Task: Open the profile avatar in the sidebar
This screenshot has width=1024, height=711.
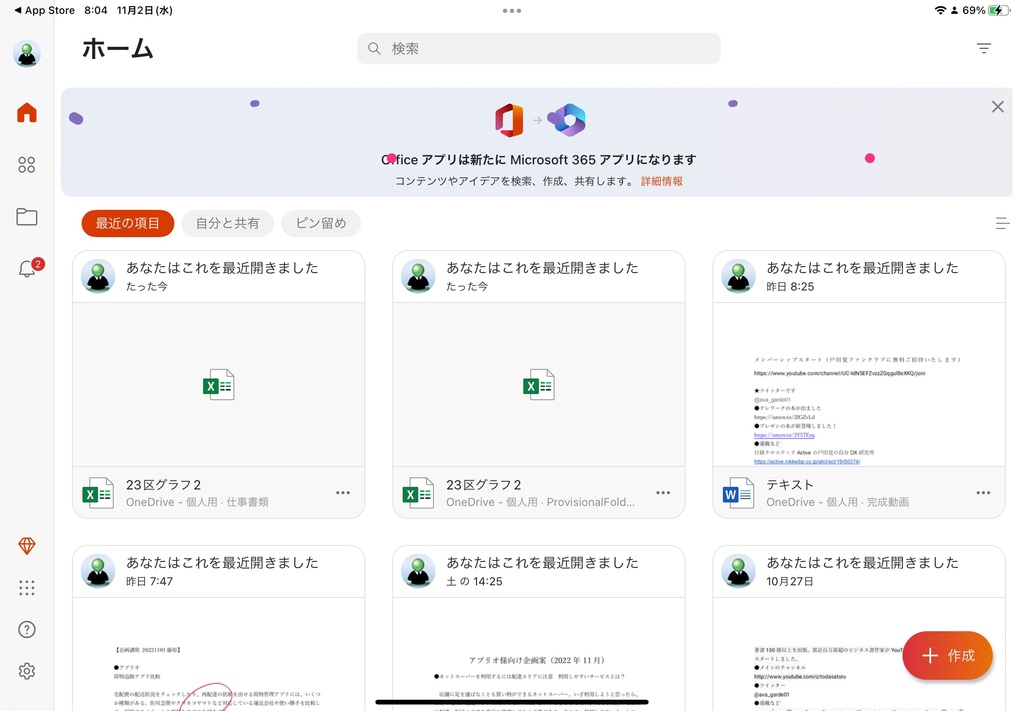Action: (x=27, y=54)
